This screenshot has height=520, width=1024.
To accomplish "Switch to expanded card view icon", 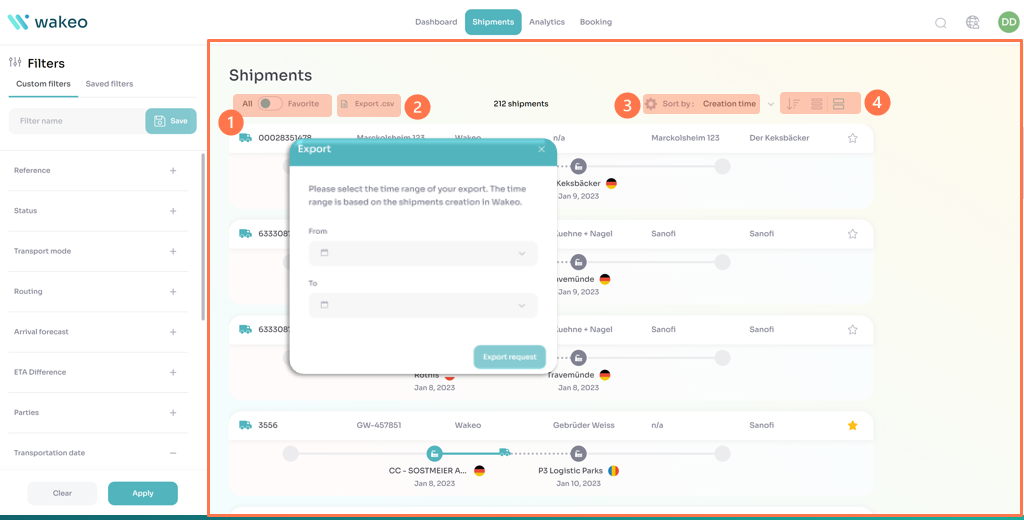I will pos(839,104).
